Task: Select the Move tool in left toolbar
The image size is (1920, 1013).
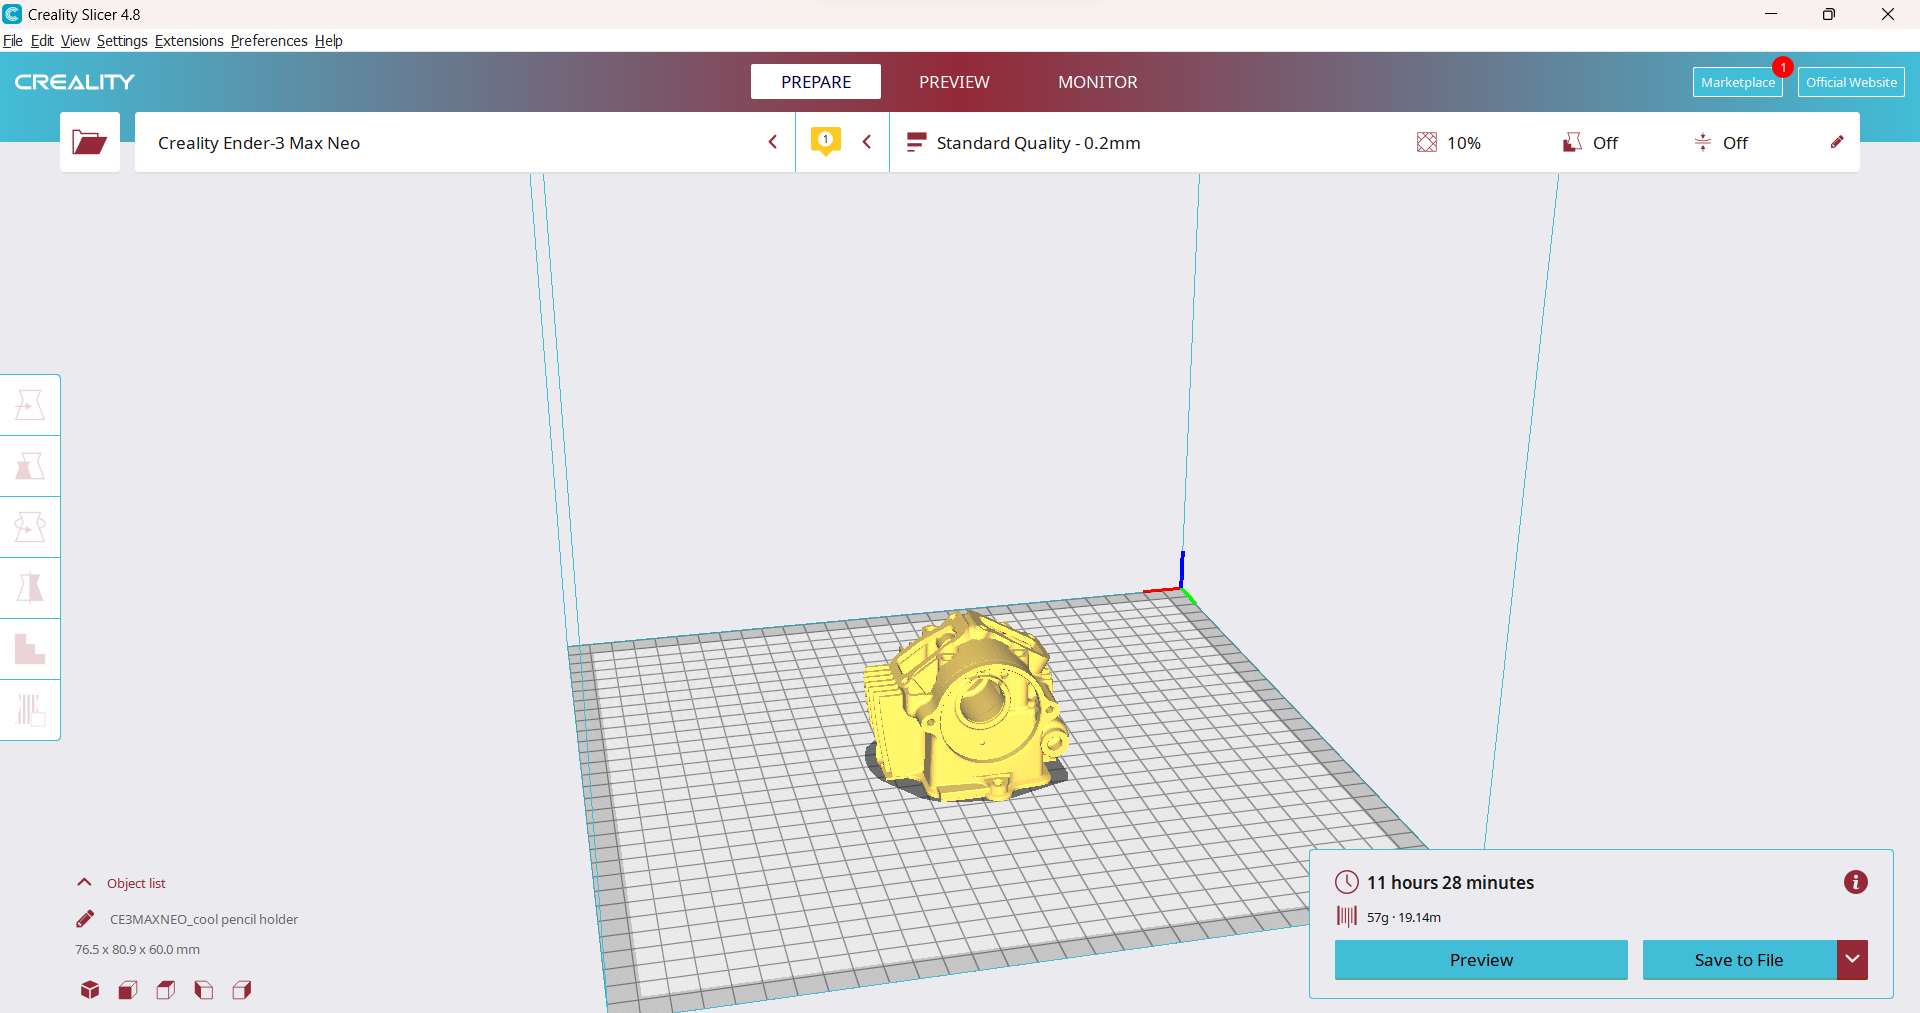Action: 30,405
